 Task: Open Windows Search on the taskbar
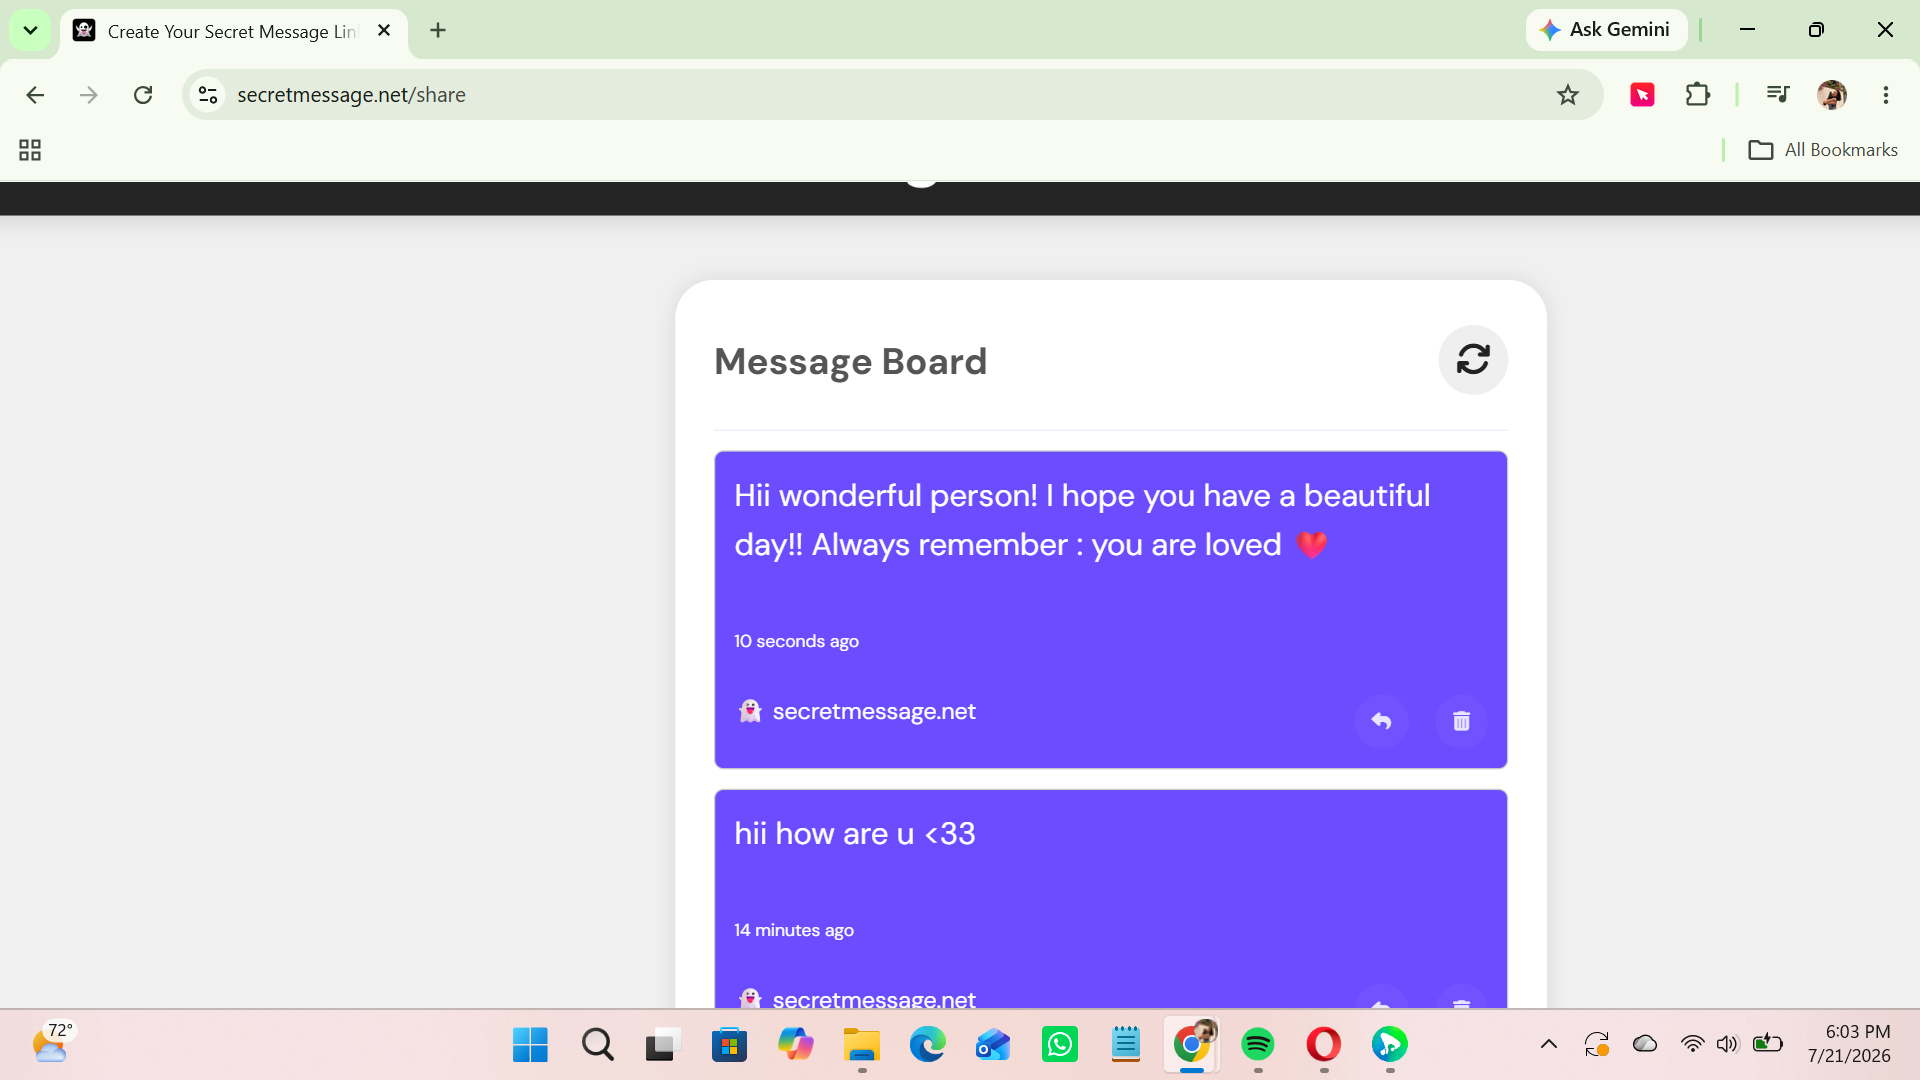597,1045
